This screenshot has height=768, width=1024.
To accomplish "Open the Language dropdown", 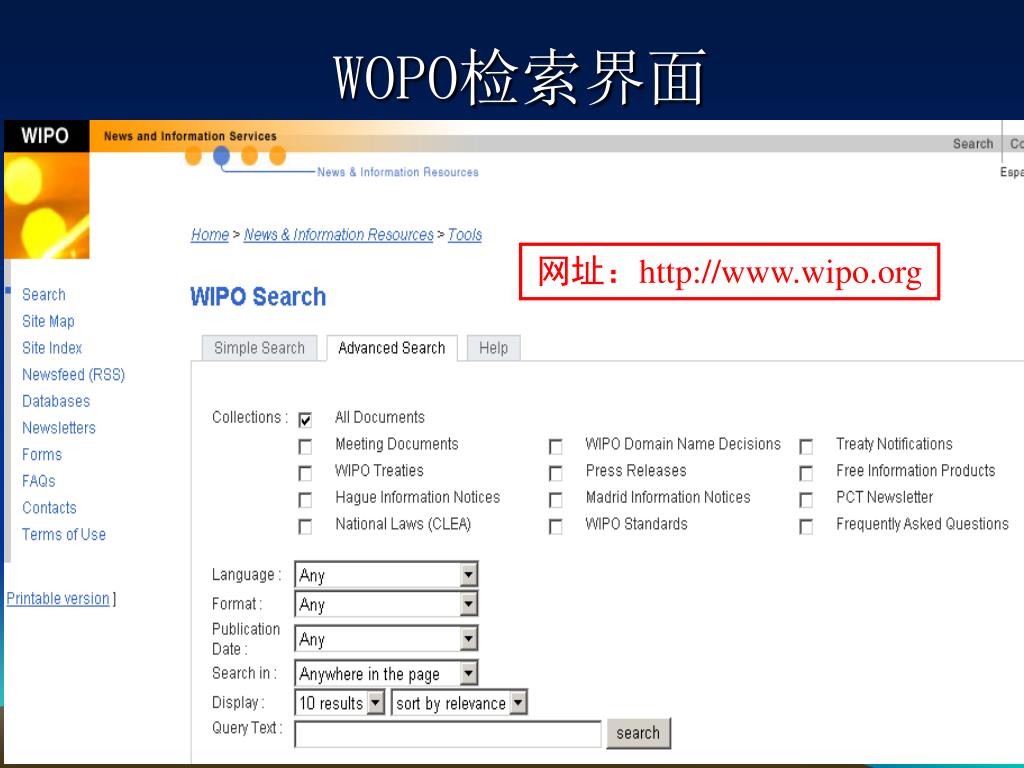I will (x=386, y=575).
